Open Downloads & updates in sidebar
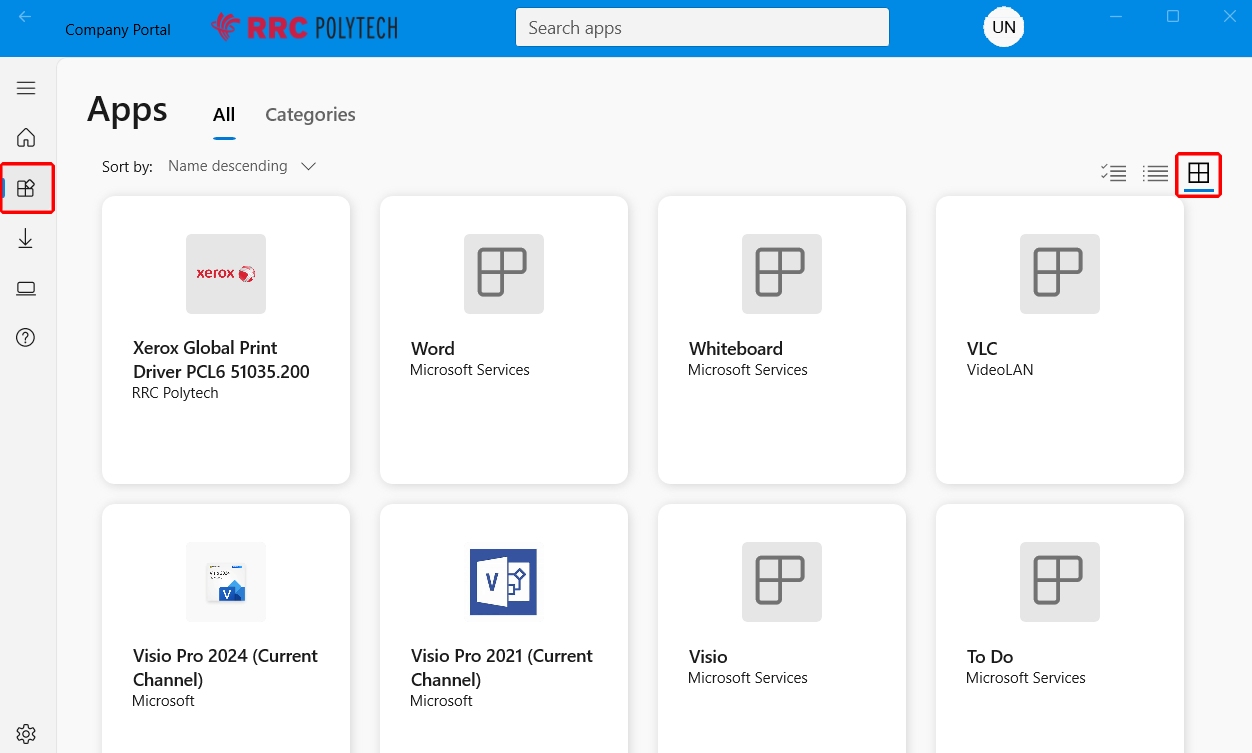Image resolution: width=1252 pixels, height=753 pixels. point(26,239)
